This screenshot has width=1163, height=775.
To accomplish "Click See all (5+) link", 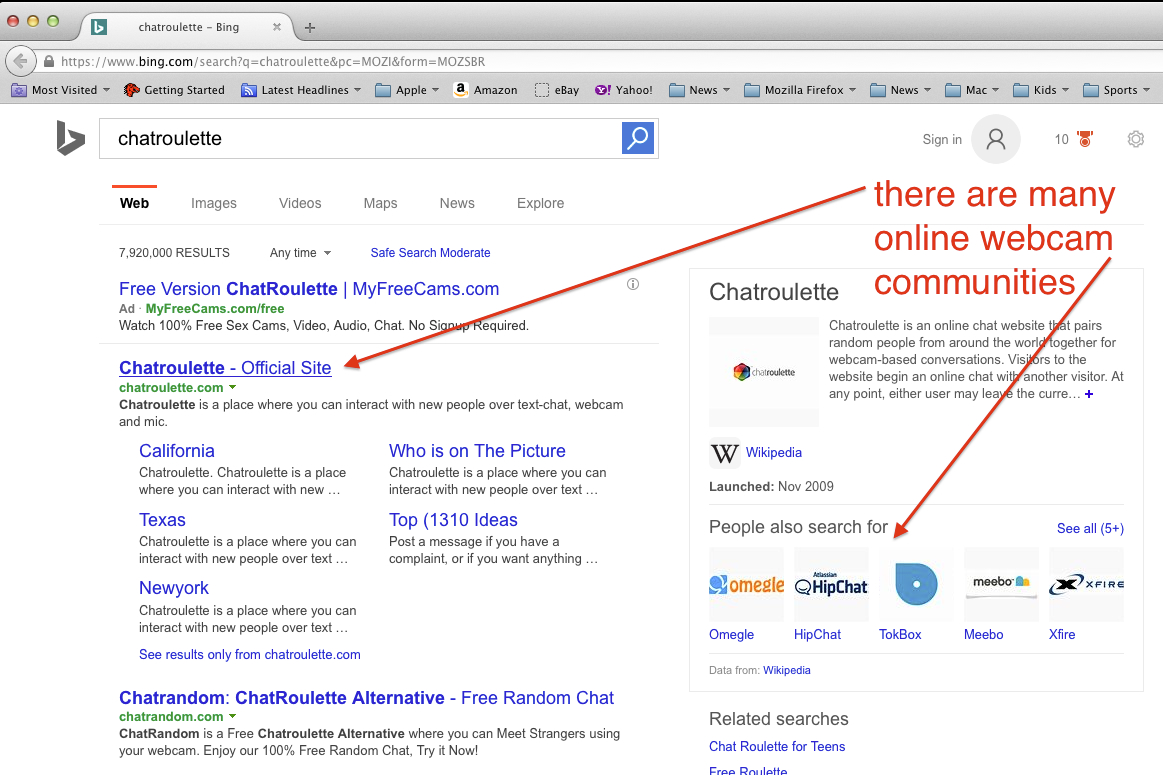I will (1090, 528).
